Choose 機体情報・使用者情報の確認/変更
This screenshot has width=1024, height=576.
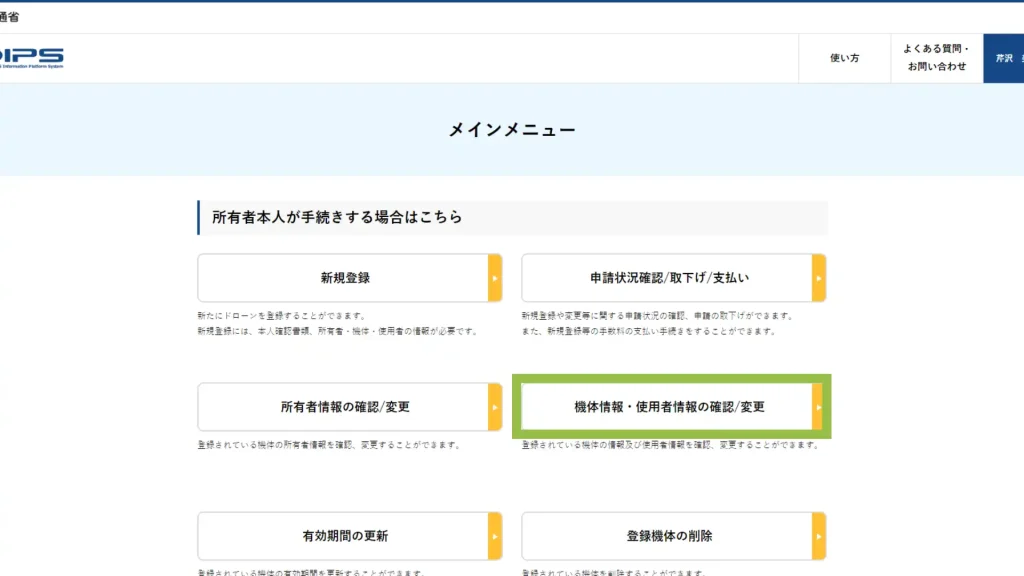point(667,407)
